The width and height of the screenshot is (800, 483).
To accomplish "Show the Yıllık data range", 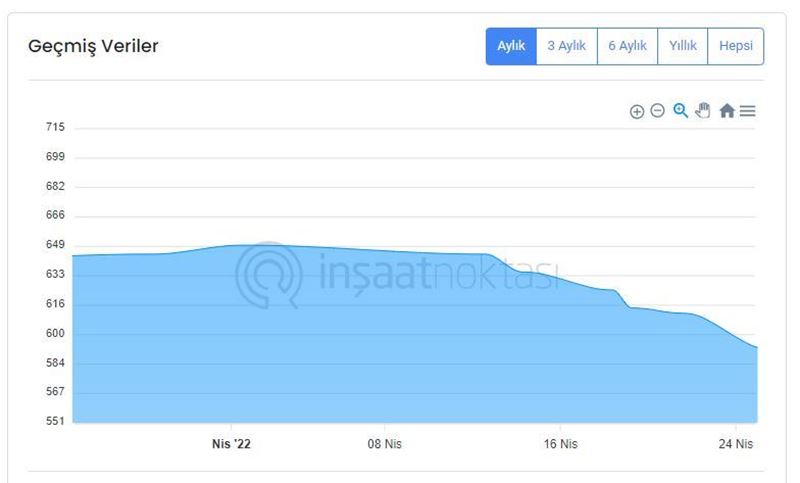I will [683, 46].
